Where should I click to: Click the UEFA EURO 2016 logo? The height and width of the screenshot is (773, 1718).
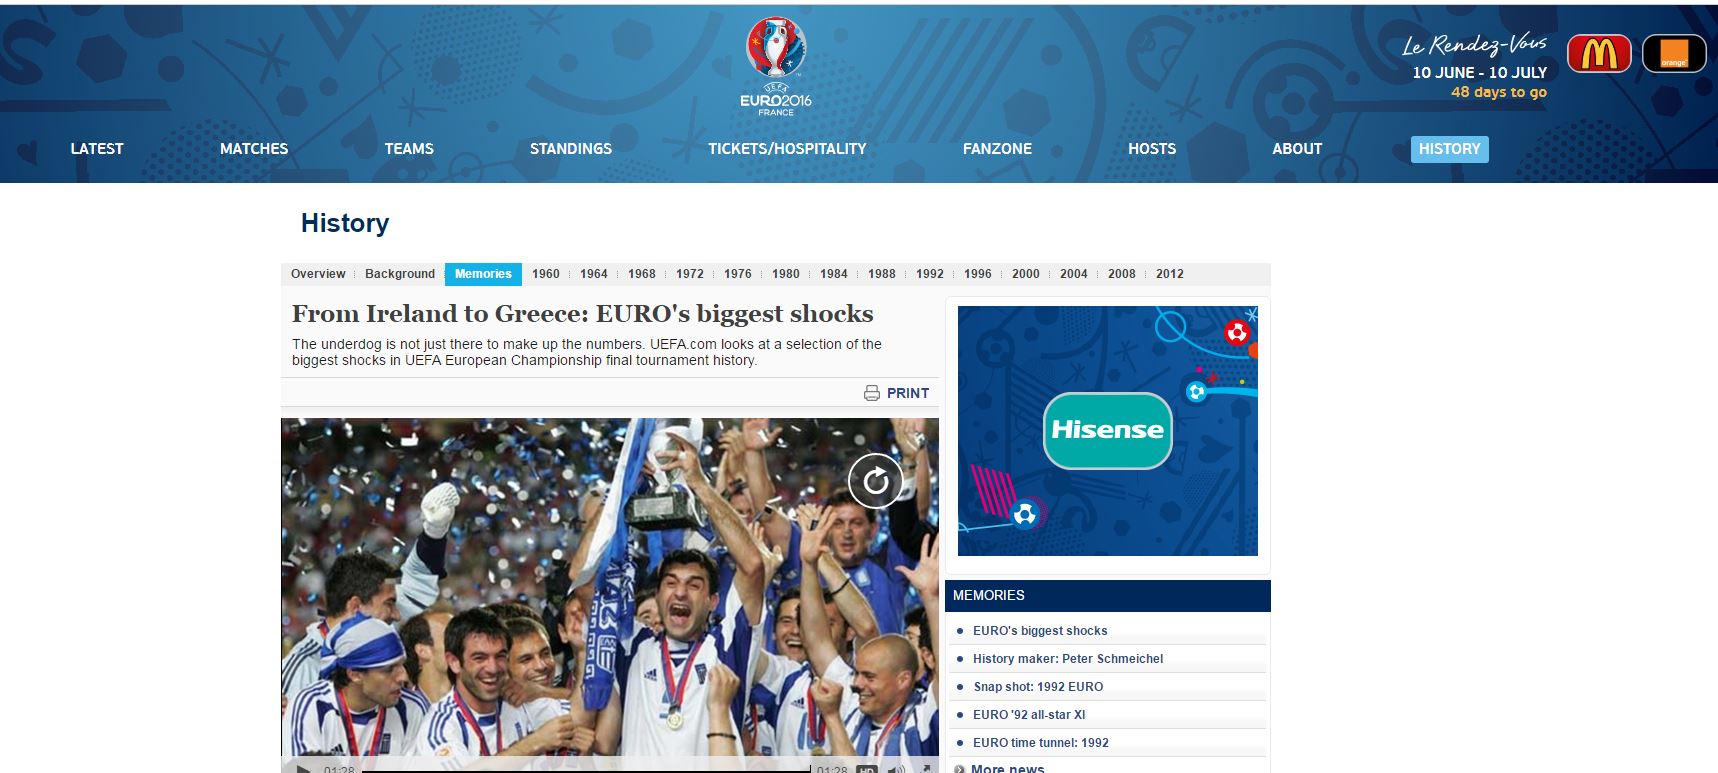point(776,67)
